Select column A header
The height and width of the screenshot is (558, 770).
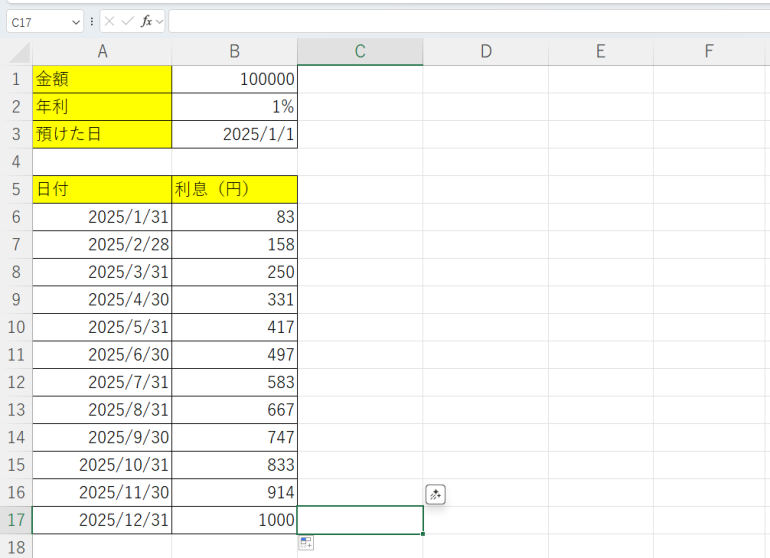click(x=102, y=52)
